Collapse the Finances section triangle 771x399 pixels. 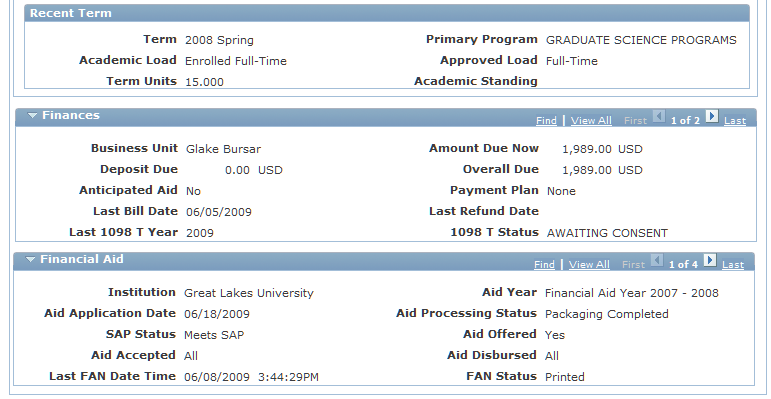point(32,116)
